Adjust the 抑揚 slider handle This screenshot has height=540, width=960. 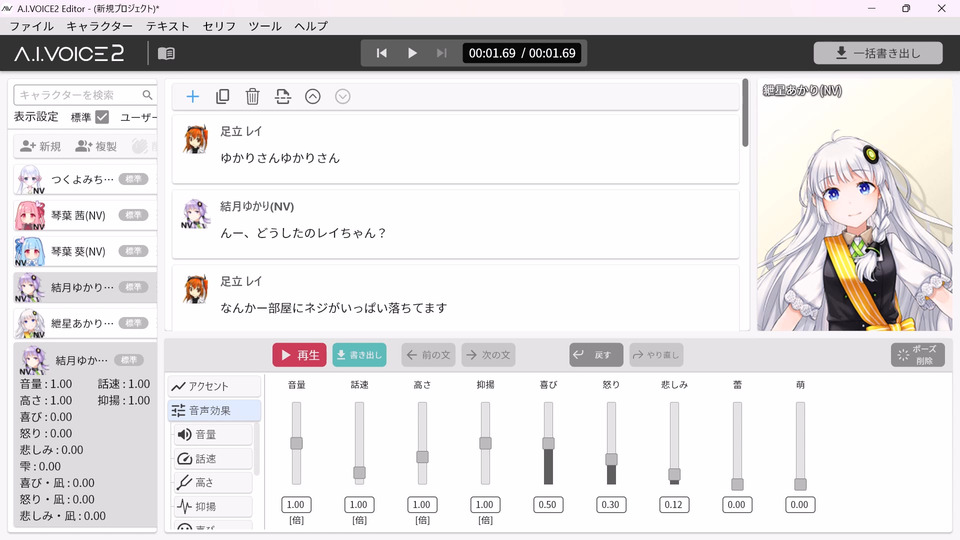click(486, 443)
